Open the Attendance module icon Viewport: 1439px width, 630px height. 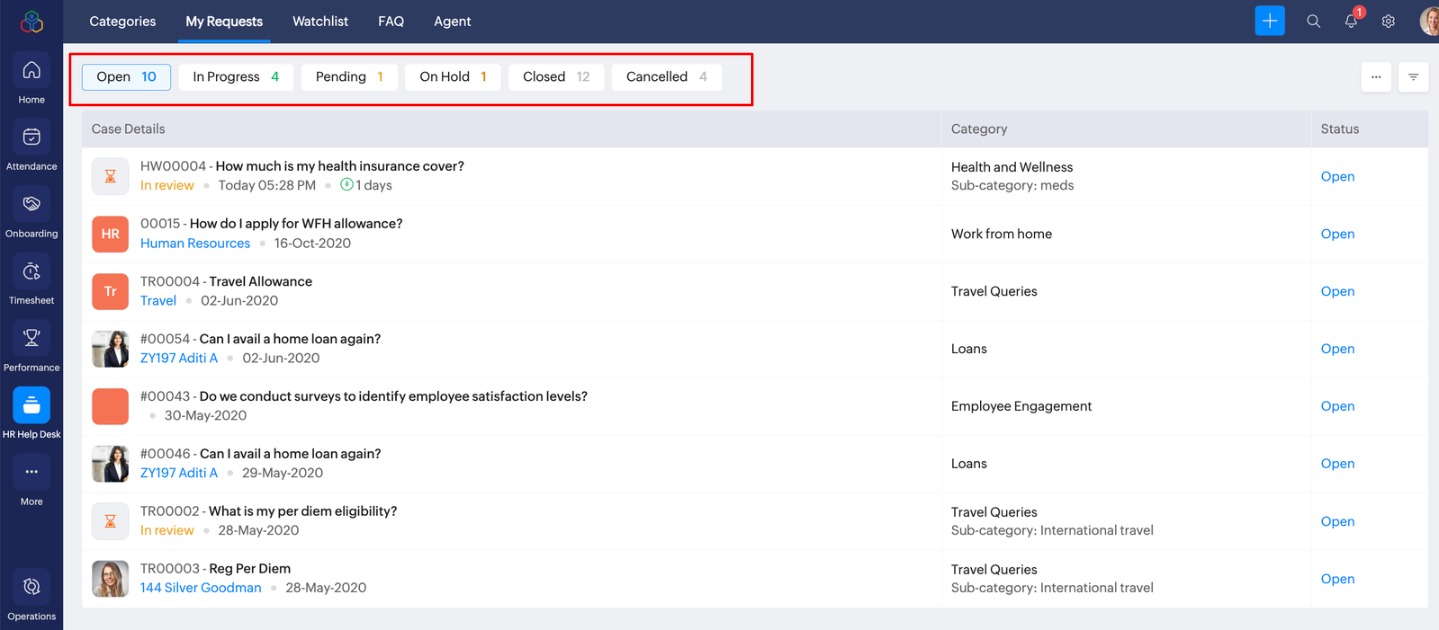click(31, 138)
